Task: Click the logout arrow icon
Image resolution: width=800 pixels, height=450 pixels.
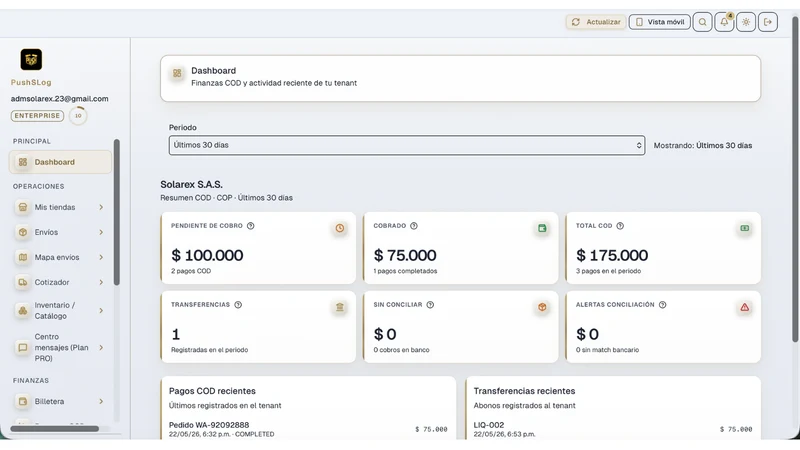Action: click(768, 22)
